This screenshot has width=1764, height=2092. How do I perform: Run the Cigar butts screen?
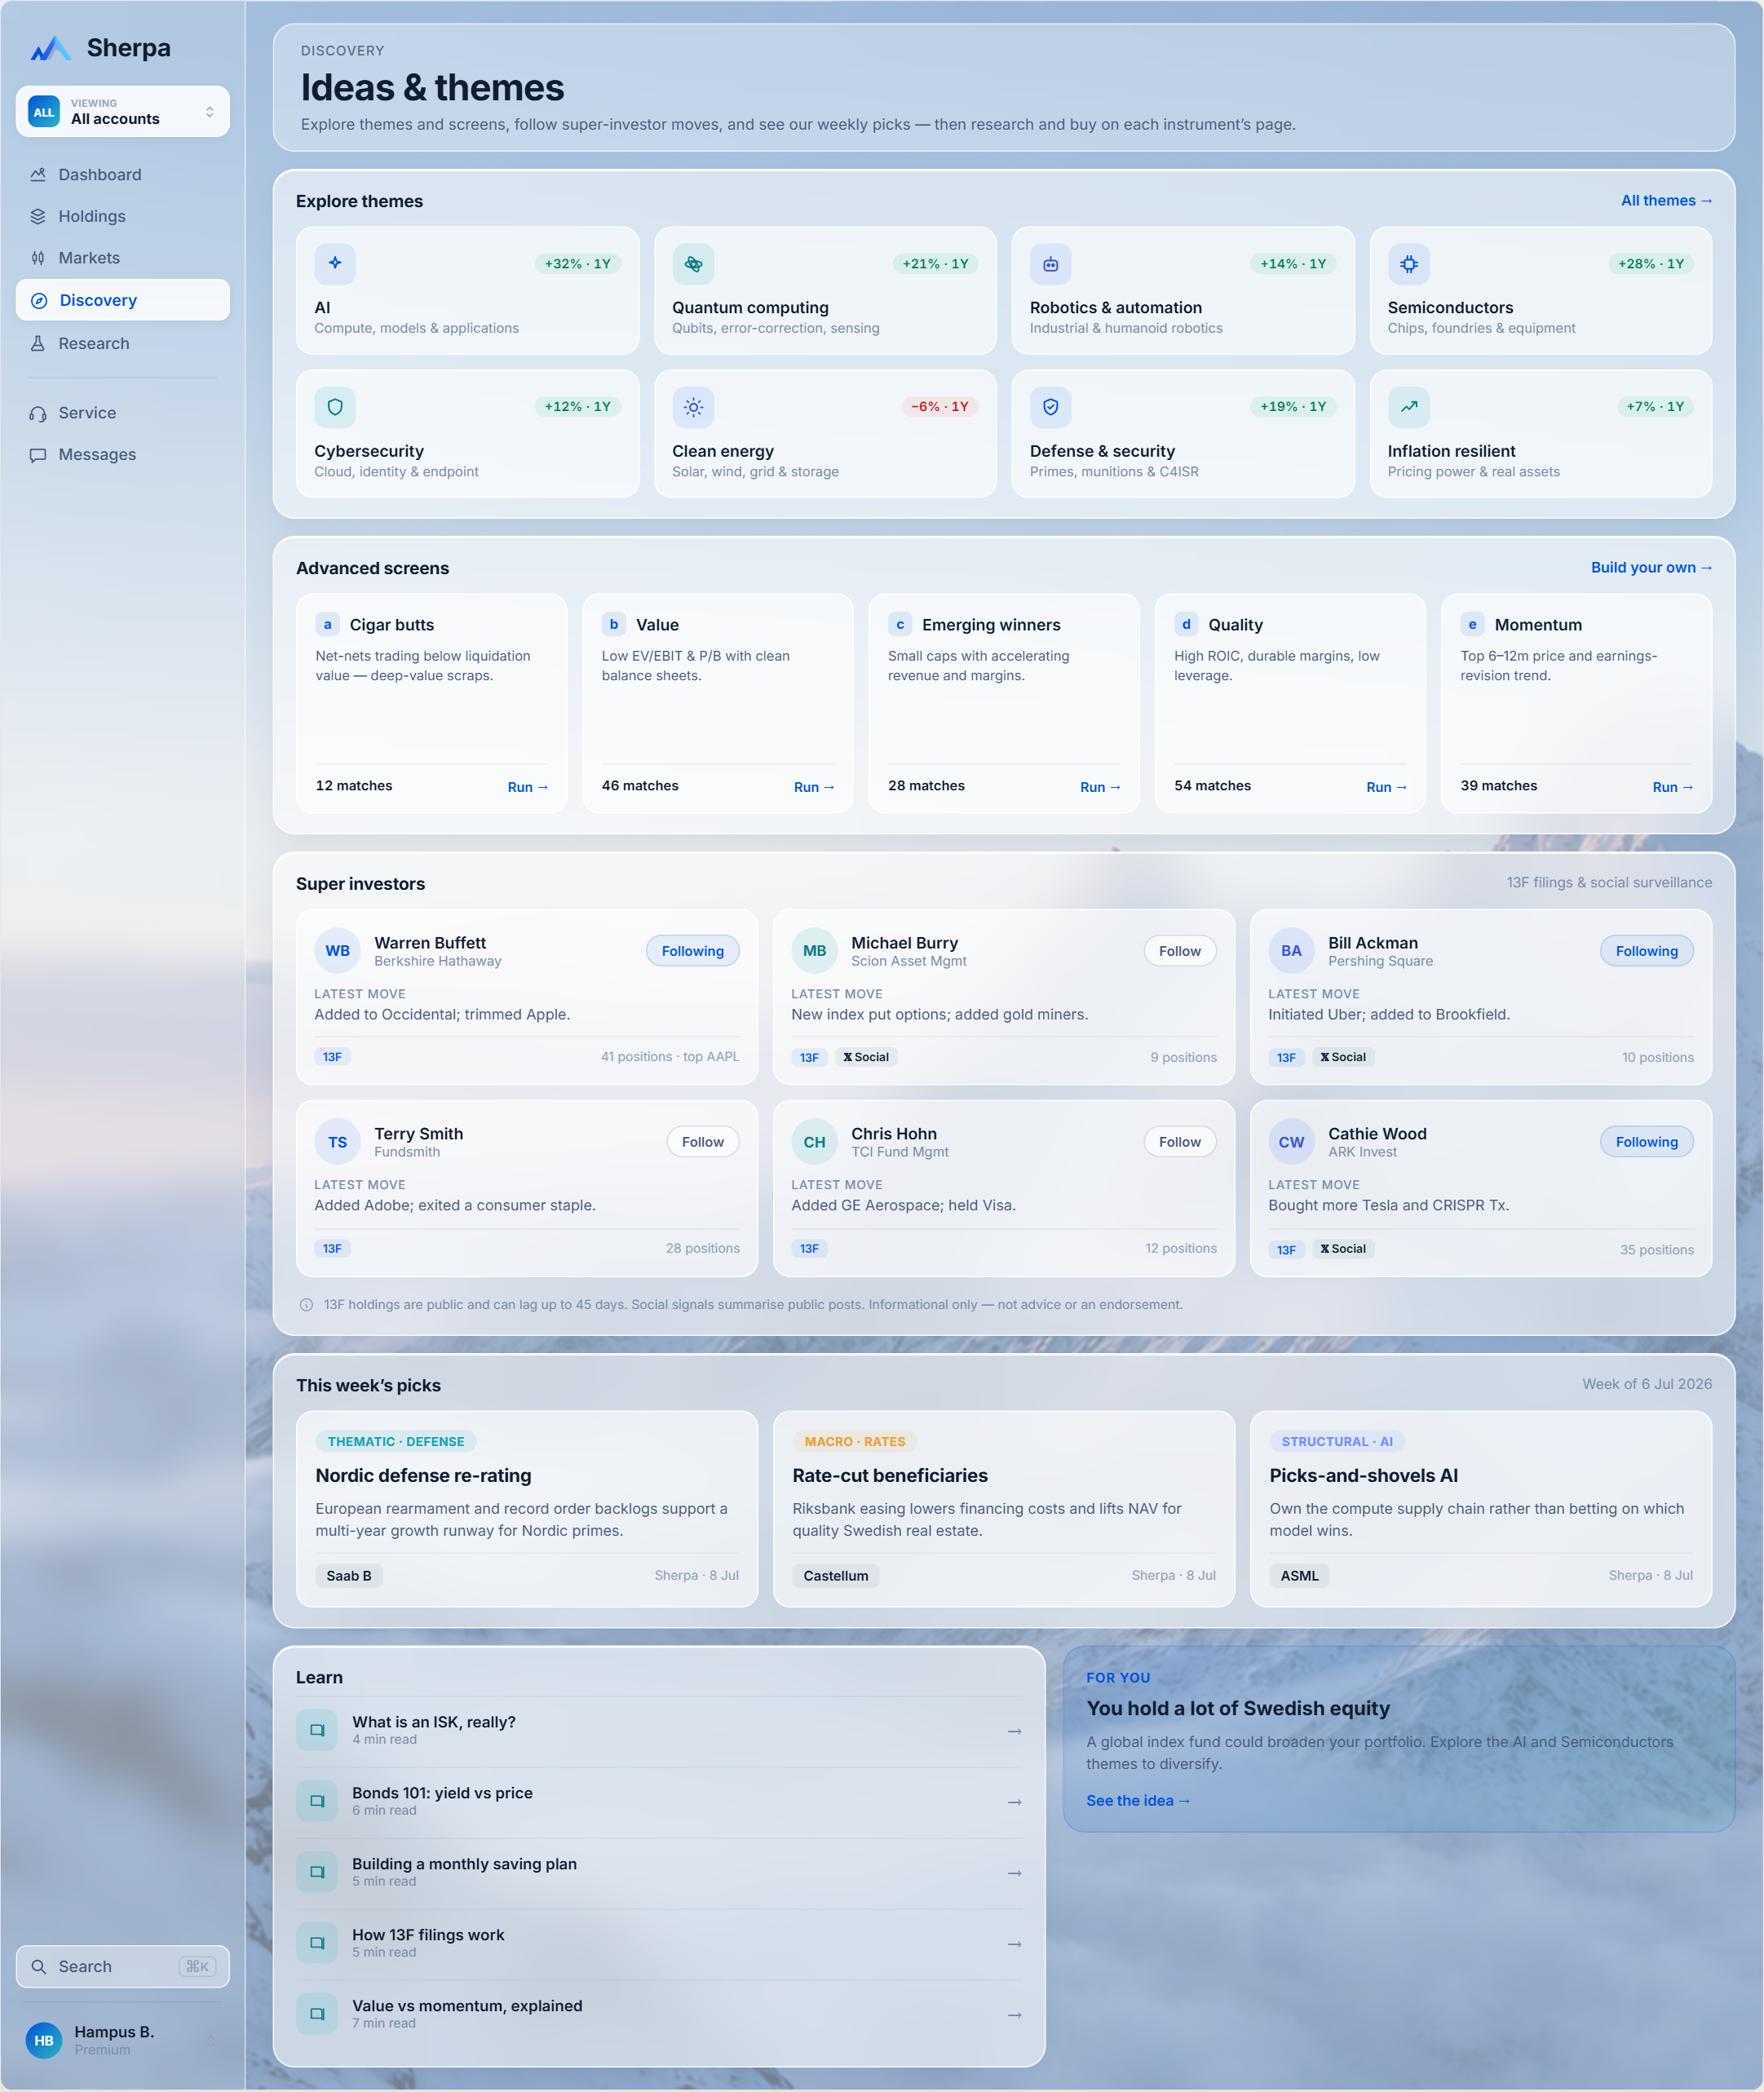click(x=527, y=787)
